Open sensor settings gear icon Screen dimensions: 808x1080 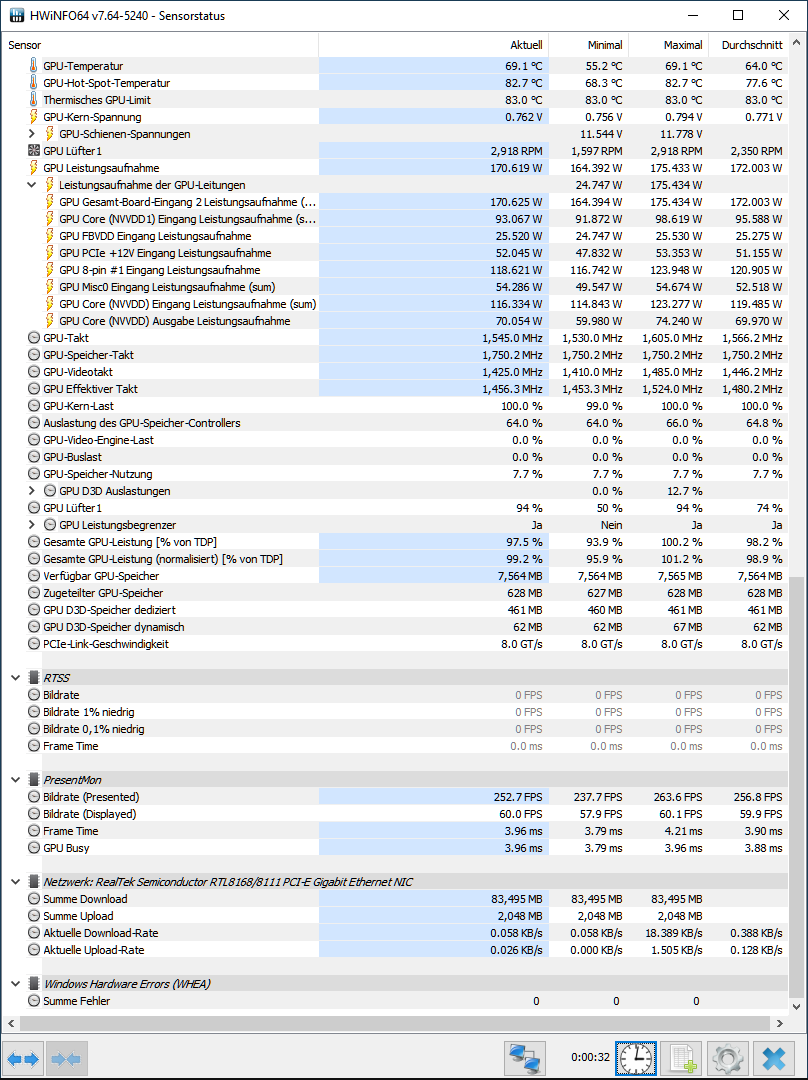click(x=727, y=1058)
